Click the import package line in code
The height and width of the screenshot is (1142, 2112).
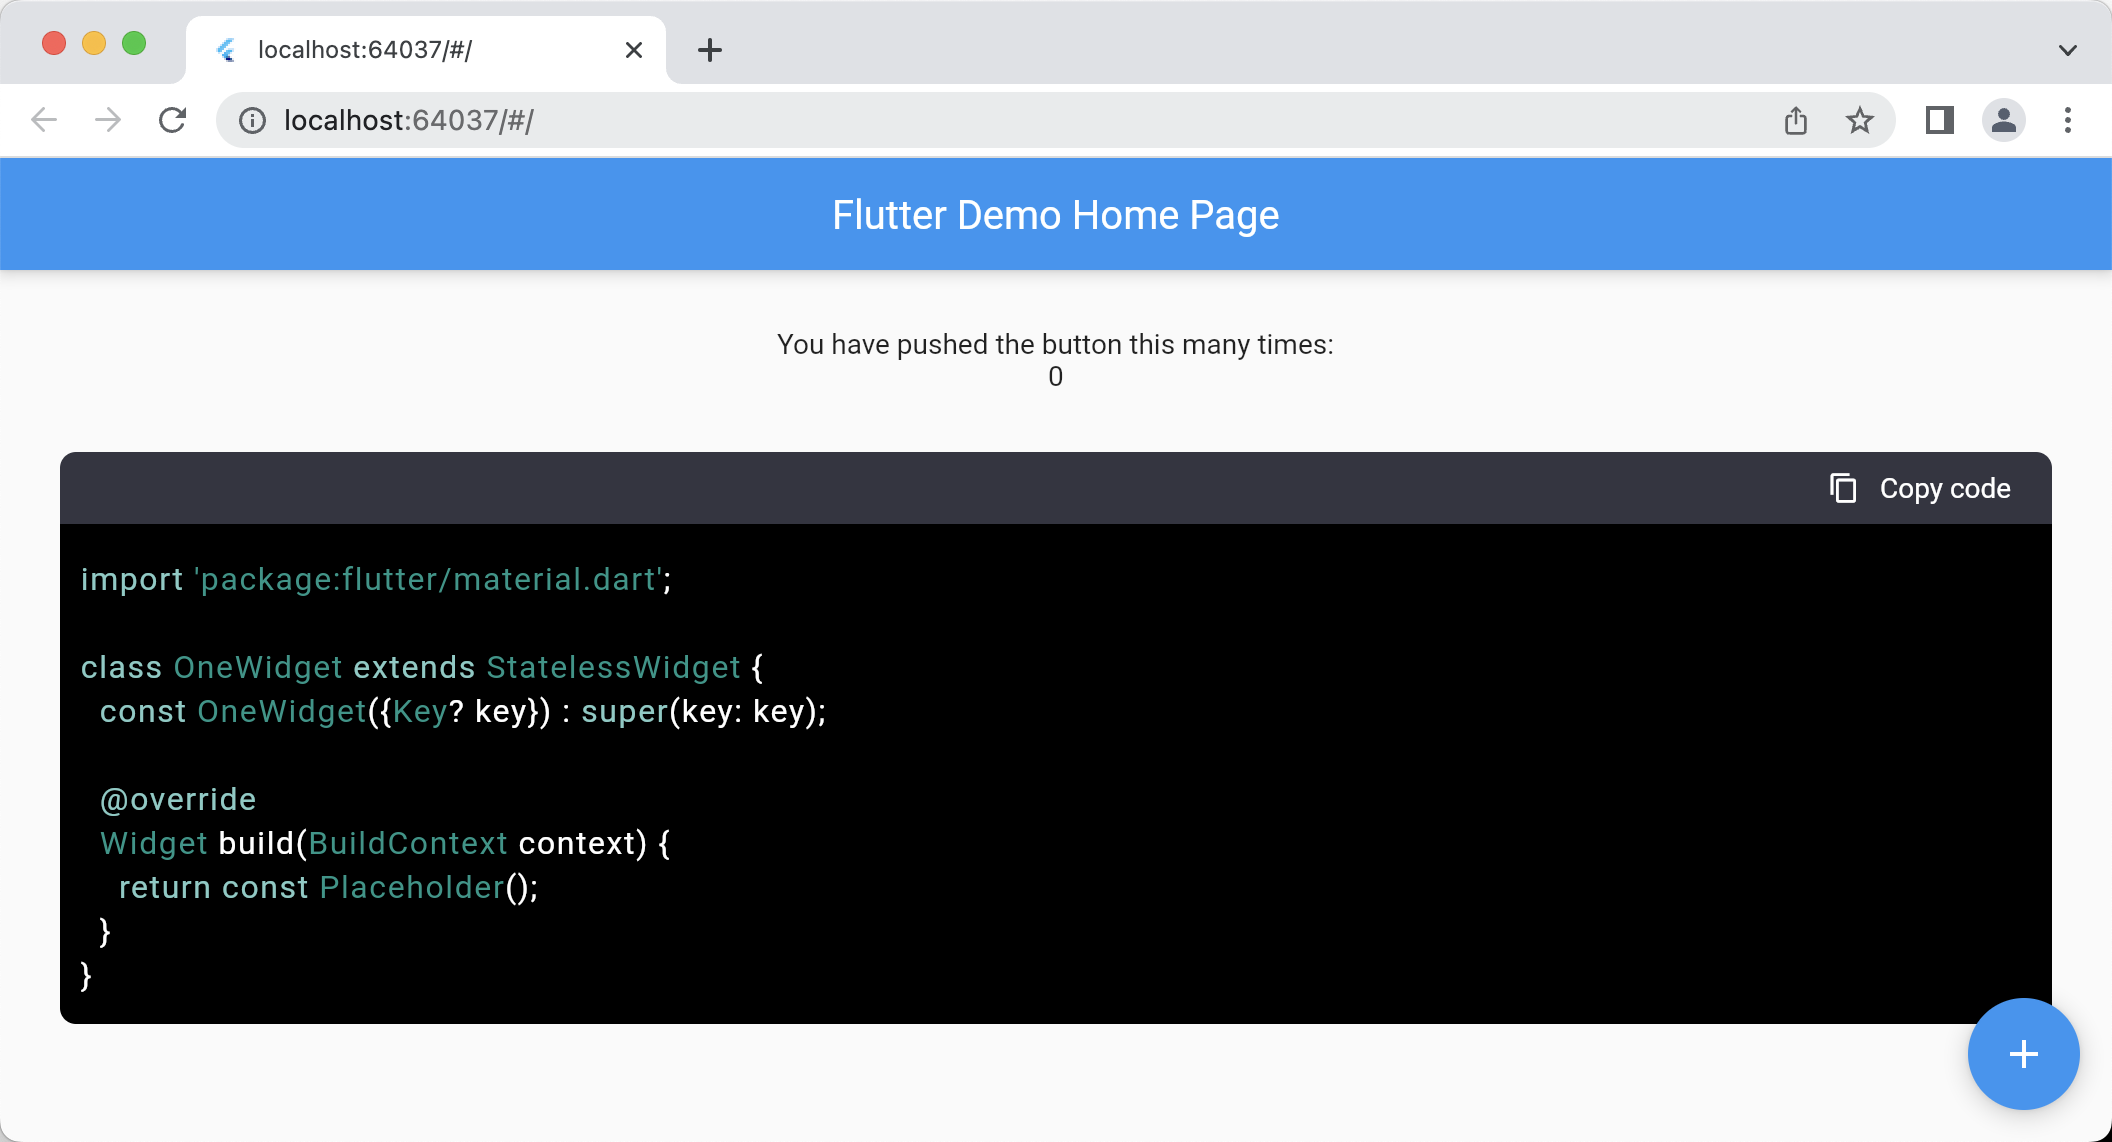pos(376,579)
